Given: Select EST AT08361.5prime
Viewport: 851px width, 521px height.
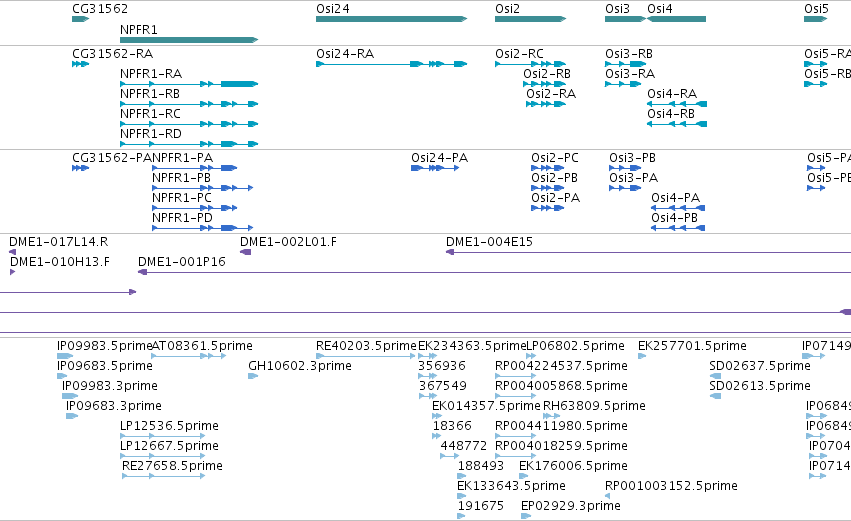Looking at the screenshot, I should point(202,346).
